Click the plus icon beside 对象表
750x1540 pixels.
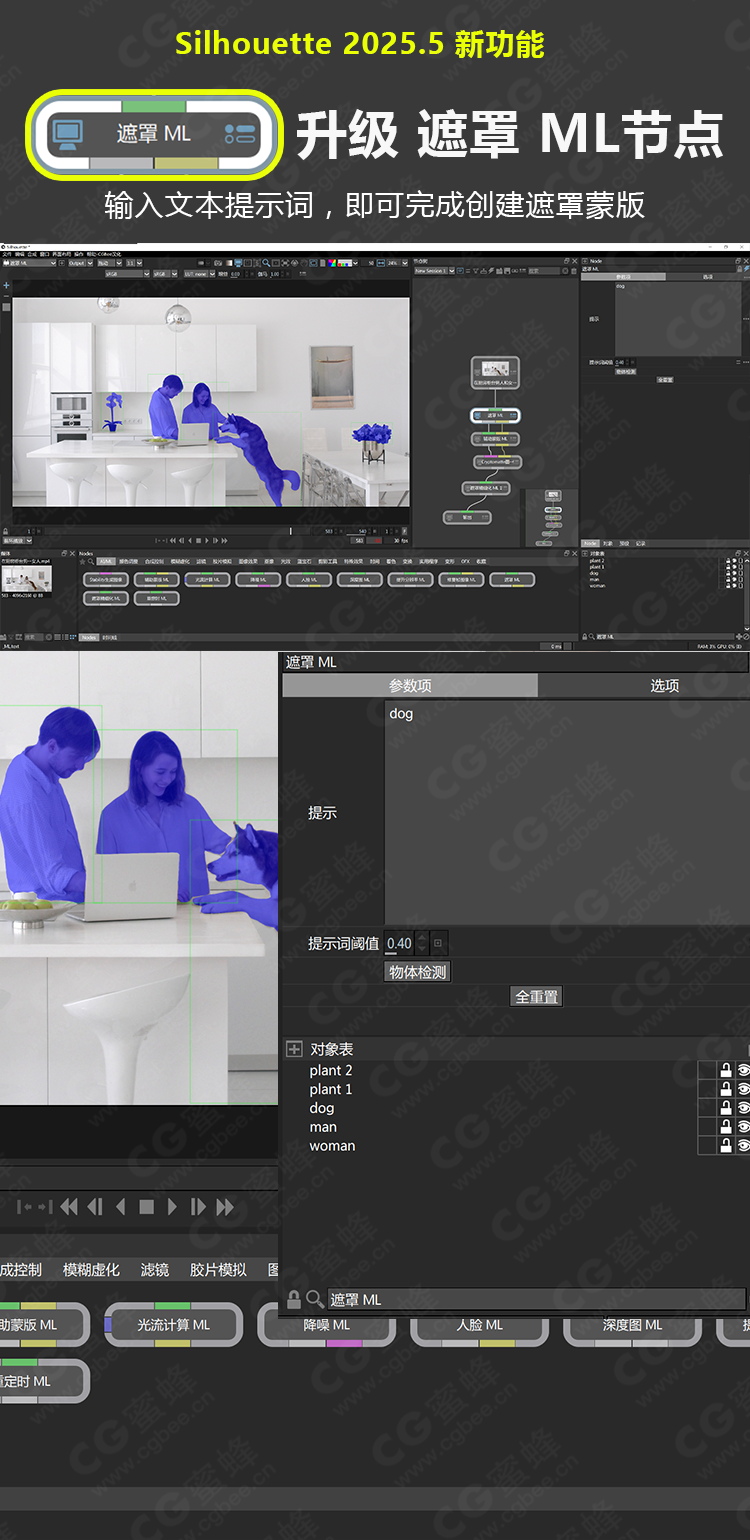[x=294, y=1049]
